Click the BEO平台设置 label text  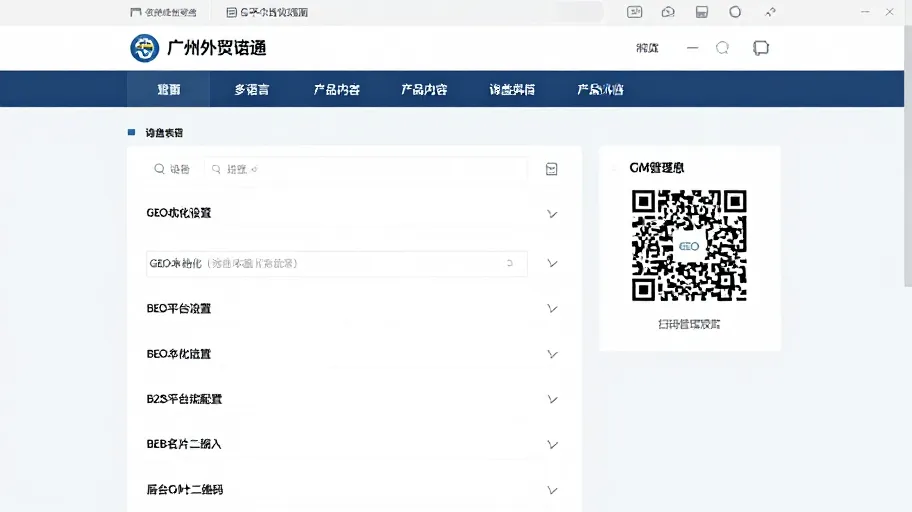point(179,308)
